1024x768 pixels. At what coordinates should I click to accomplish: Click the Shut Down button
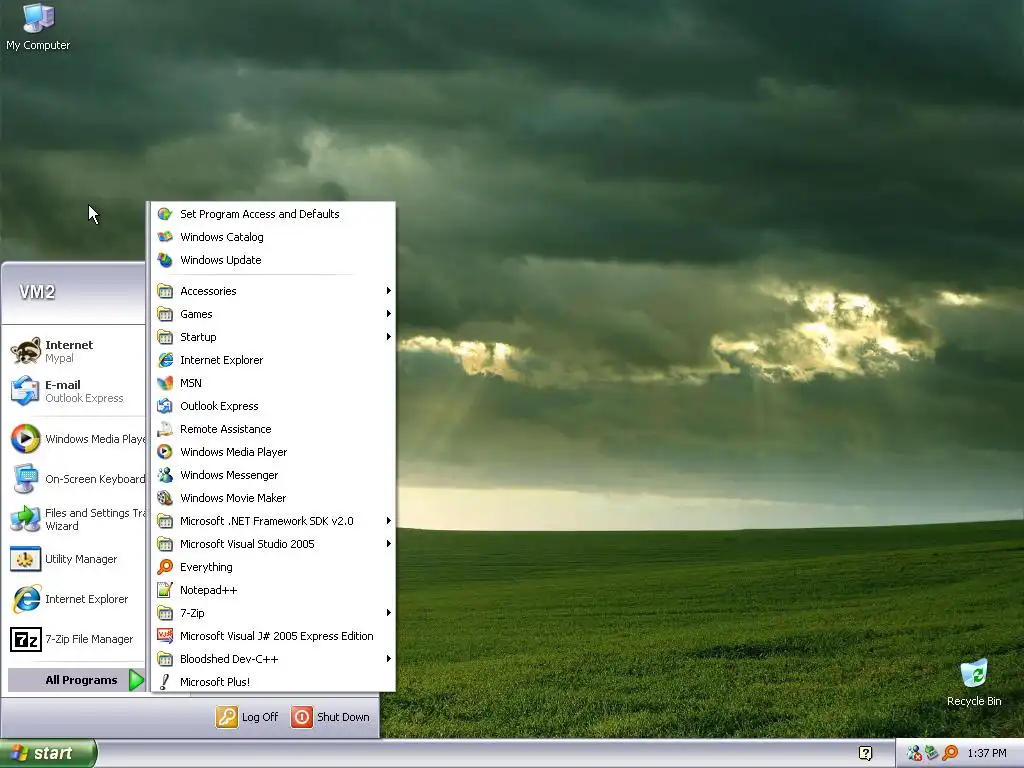click(330, 716)
